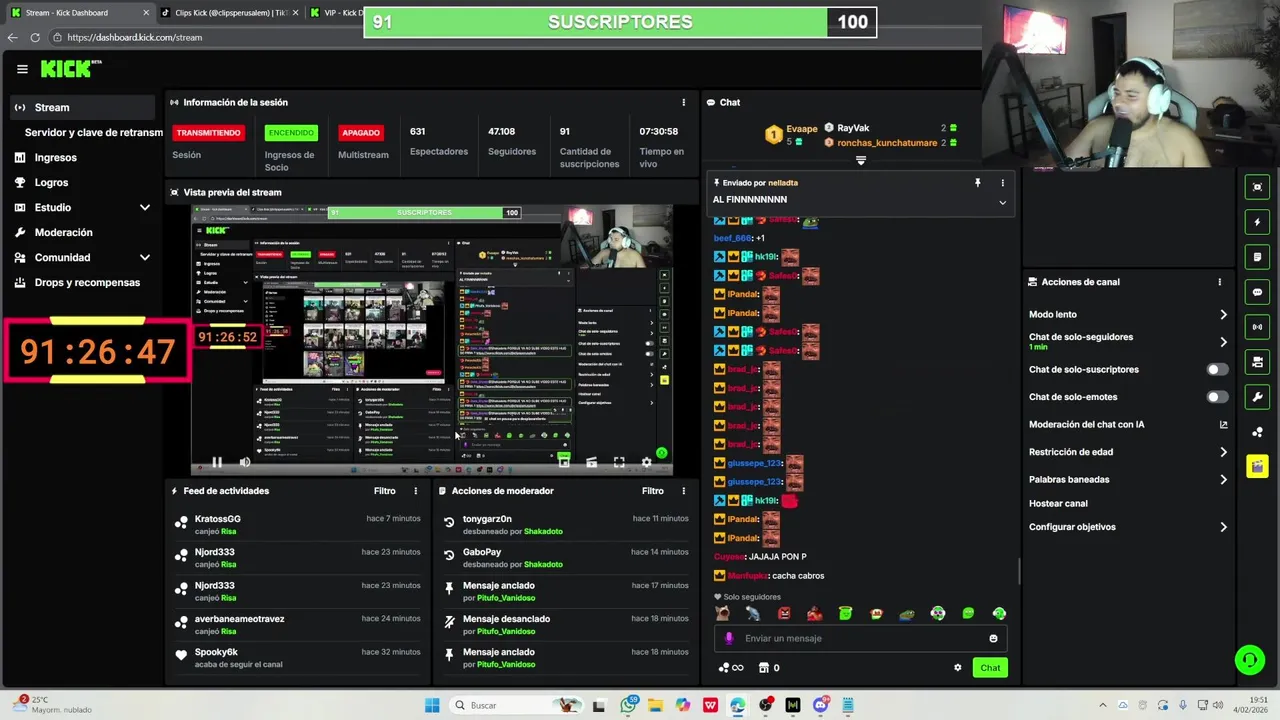The image size is (1280, 720).
Task: Open Feed de actividades options menu
Action: 416,491
